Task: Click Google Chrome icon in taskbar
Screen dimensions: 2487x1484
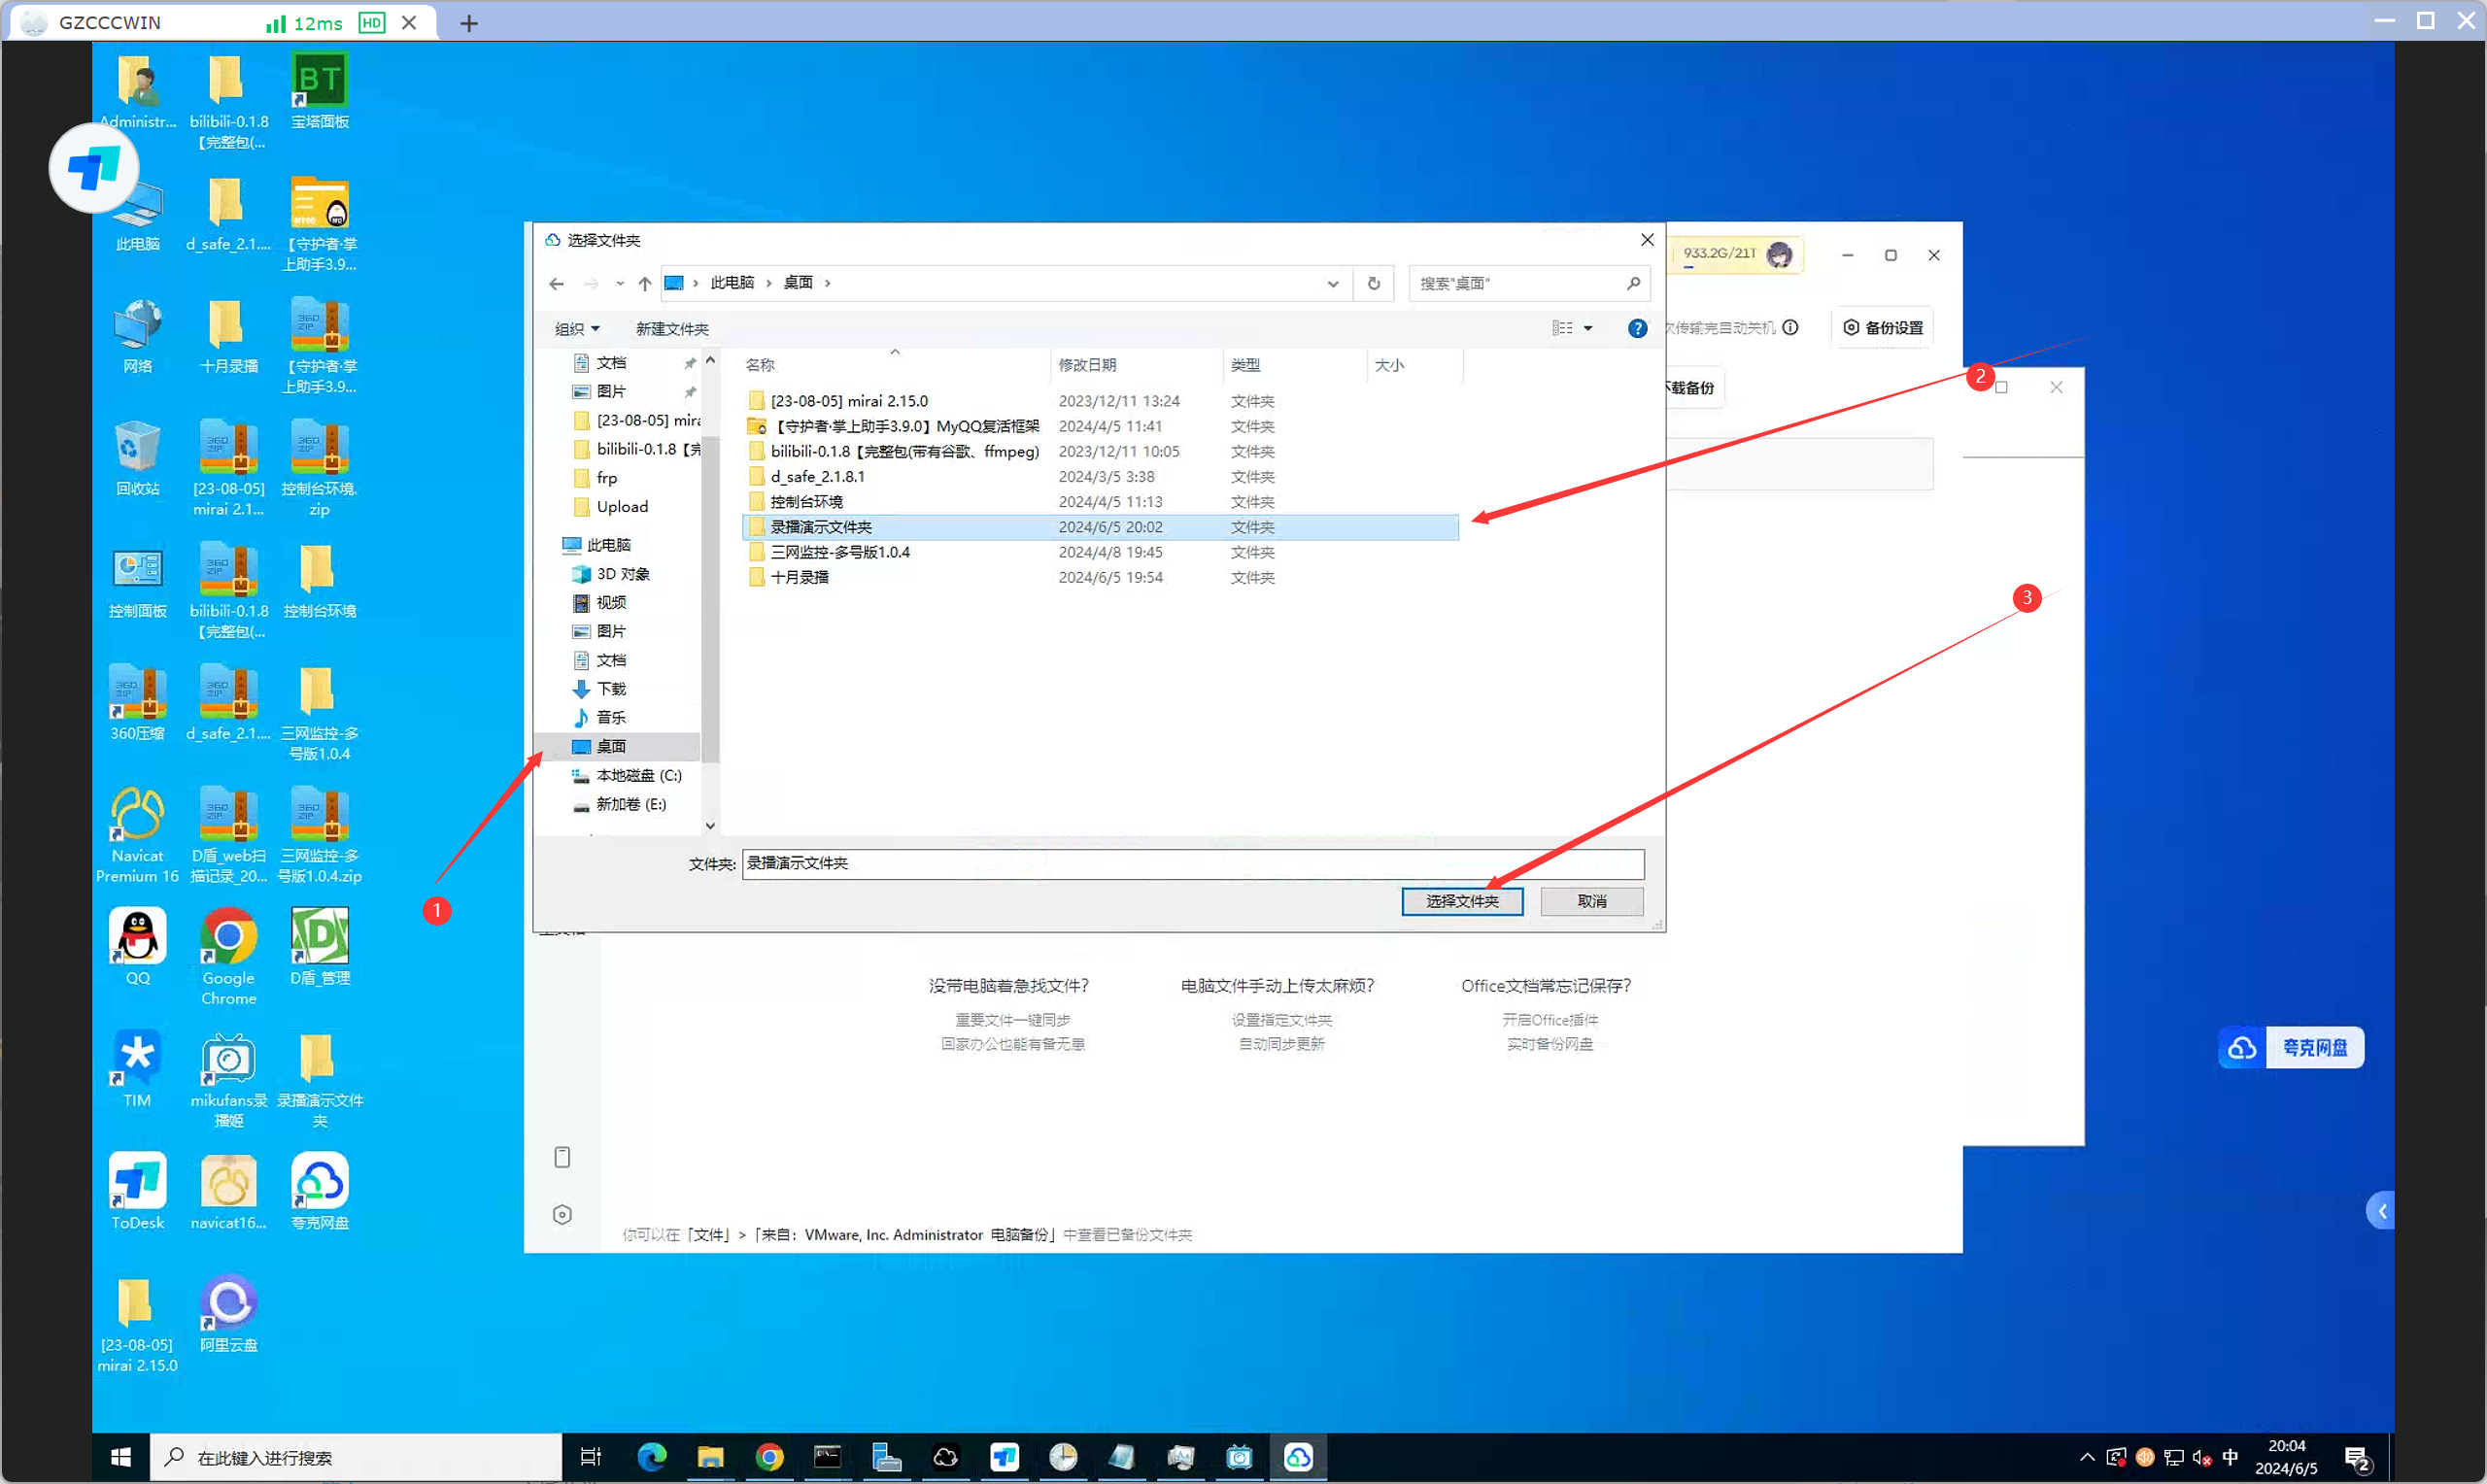Action: pos(769,1457)
